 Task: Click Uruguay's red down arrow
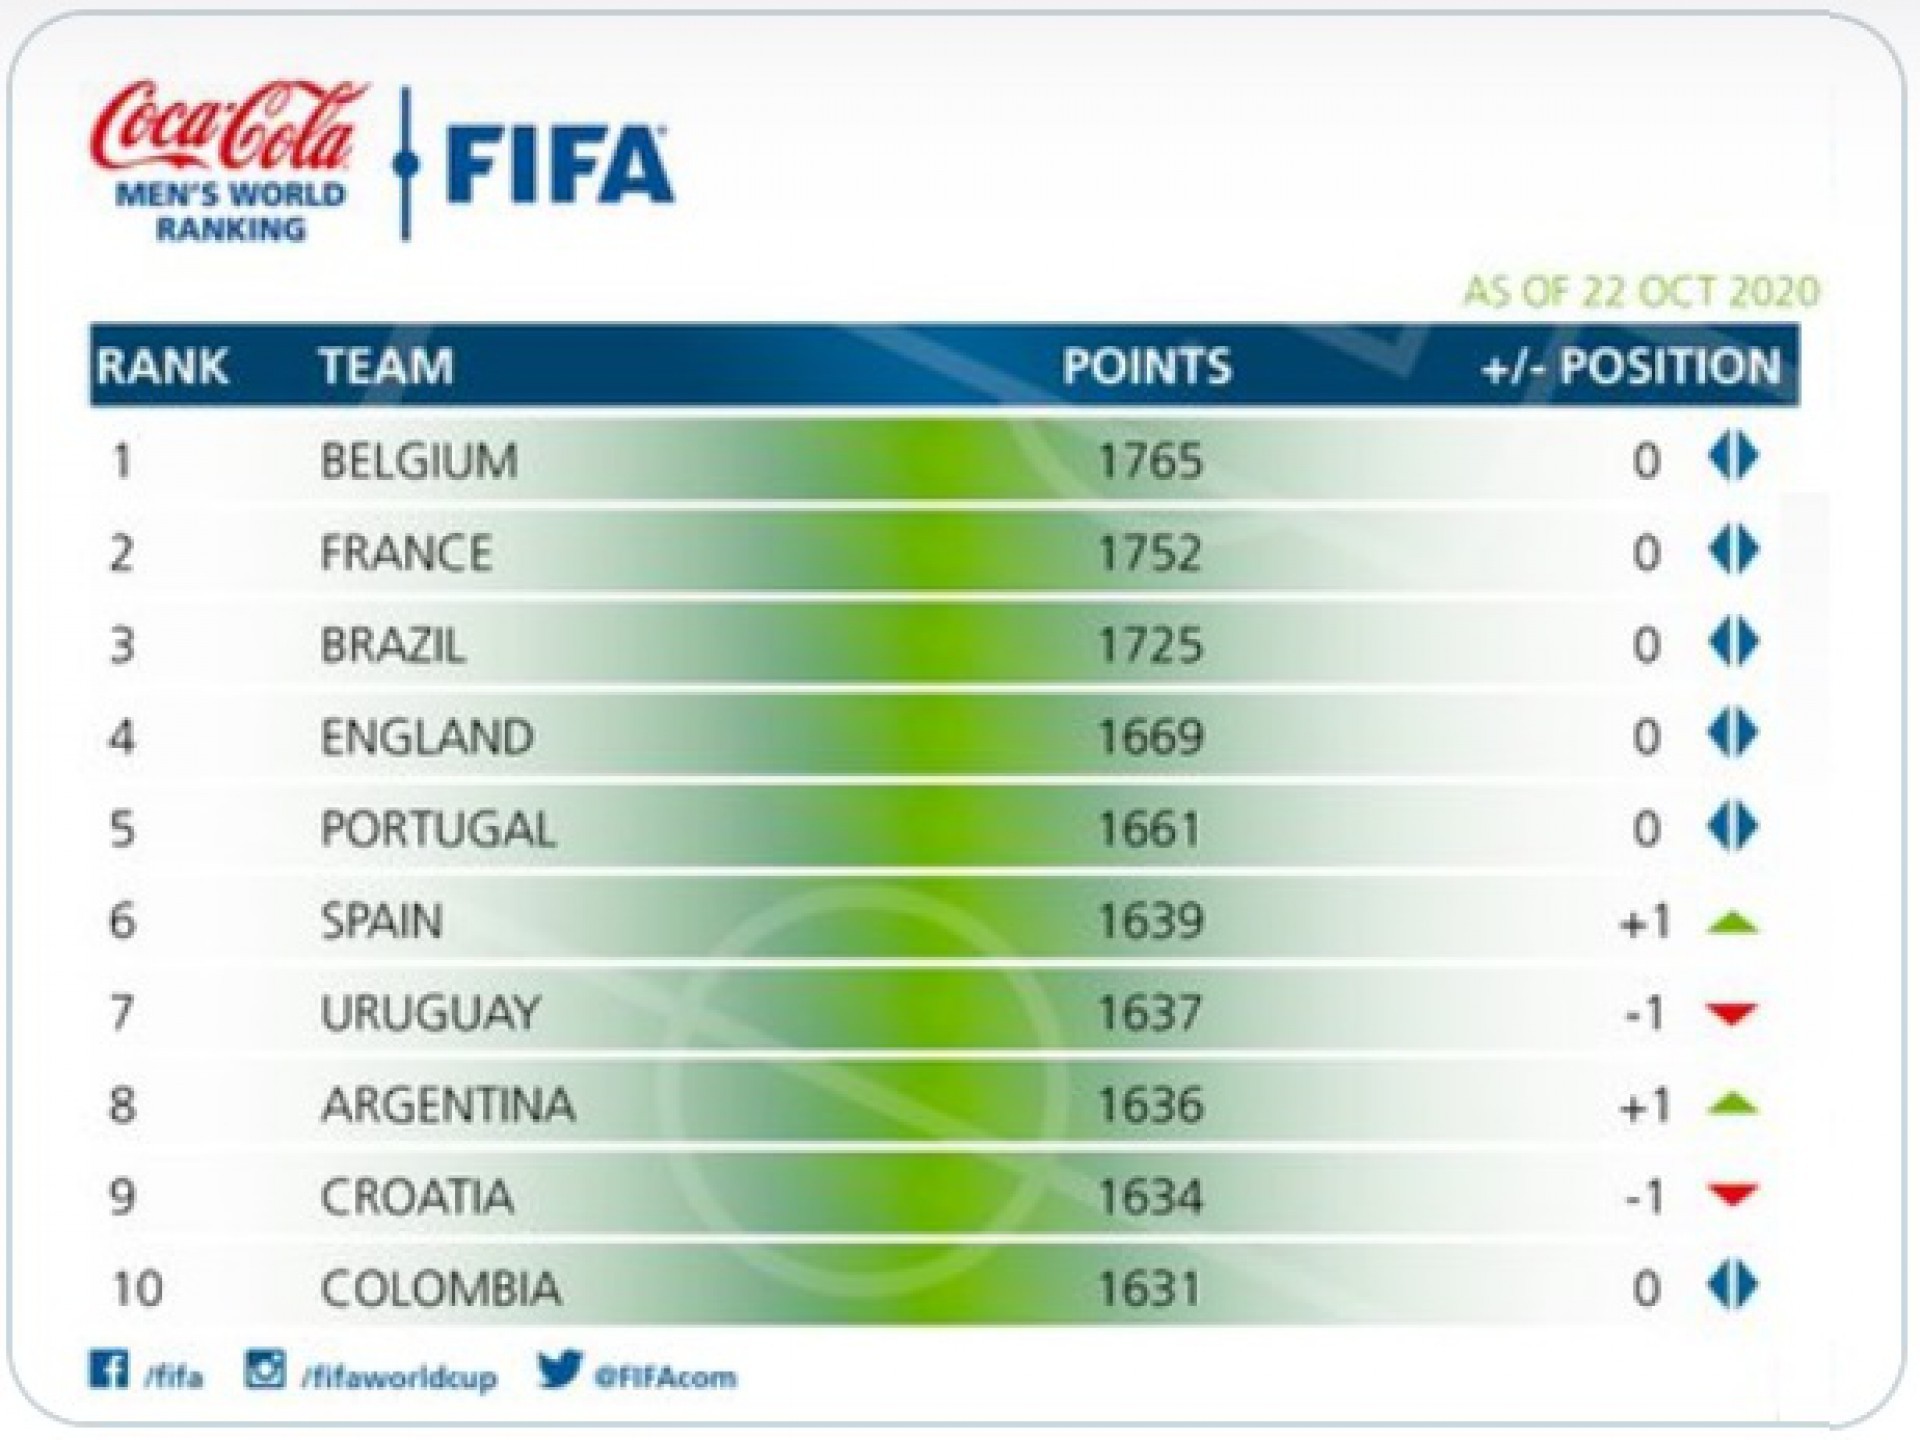1732,1014
